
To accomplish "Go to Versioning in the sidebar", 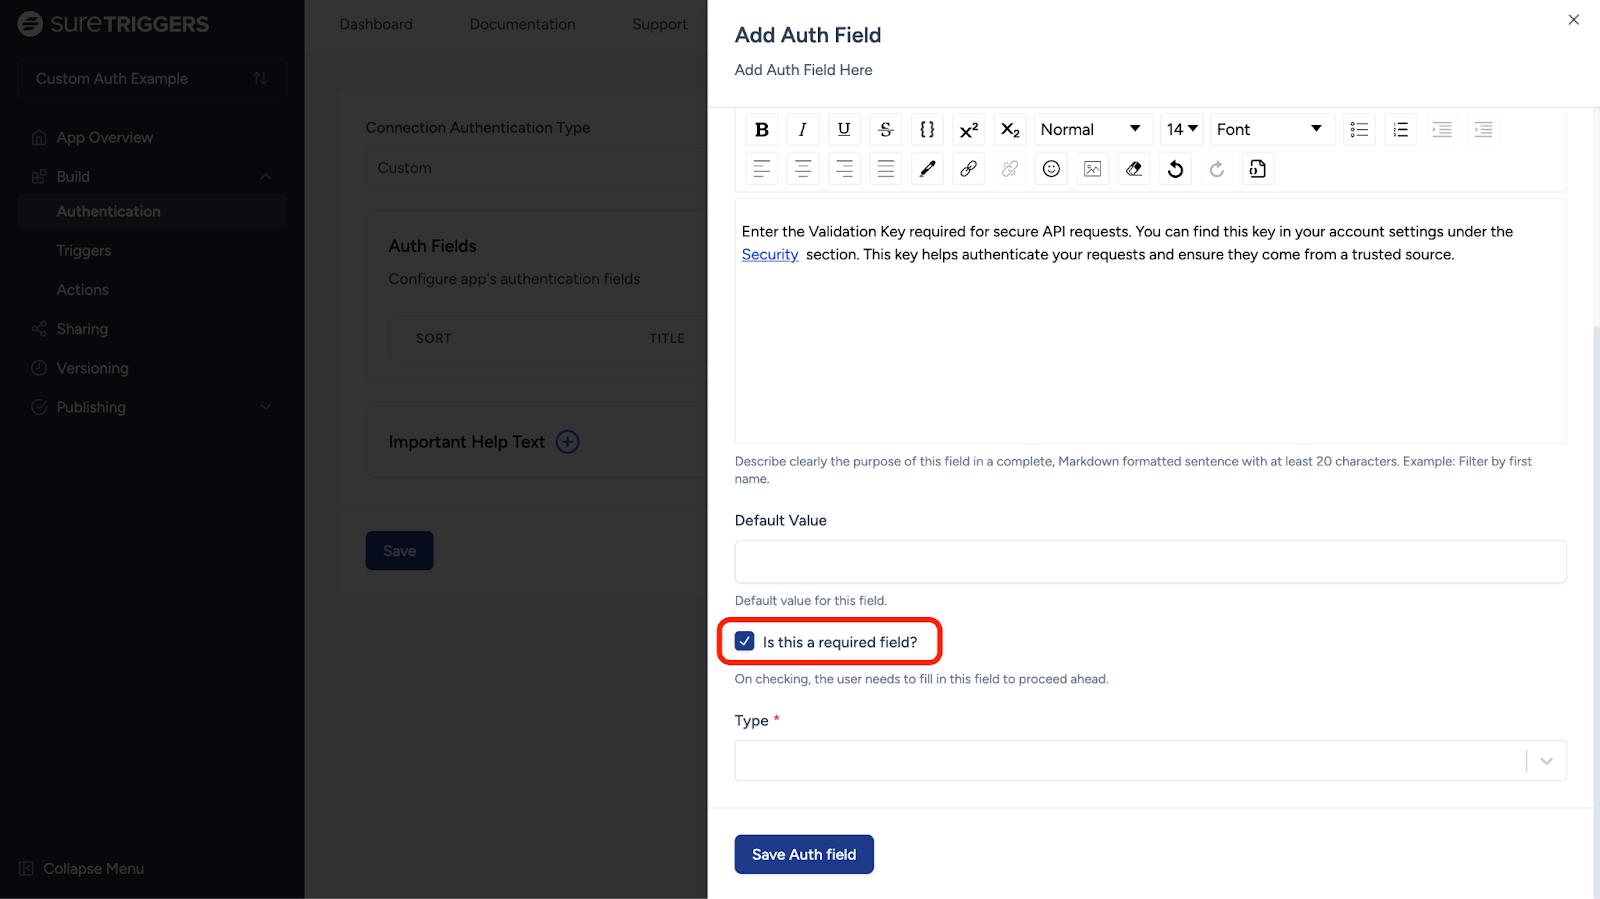I will coord(92,368).
